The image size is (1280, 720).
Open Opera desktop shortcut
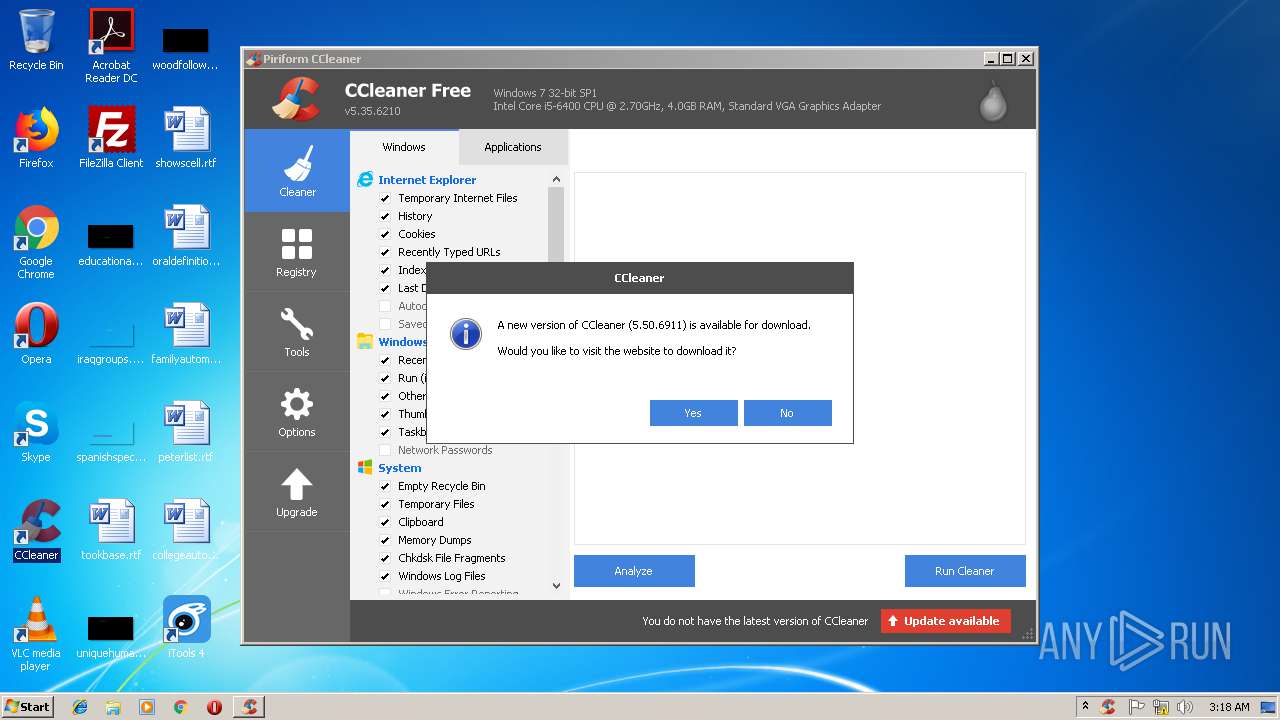[36, 334]
